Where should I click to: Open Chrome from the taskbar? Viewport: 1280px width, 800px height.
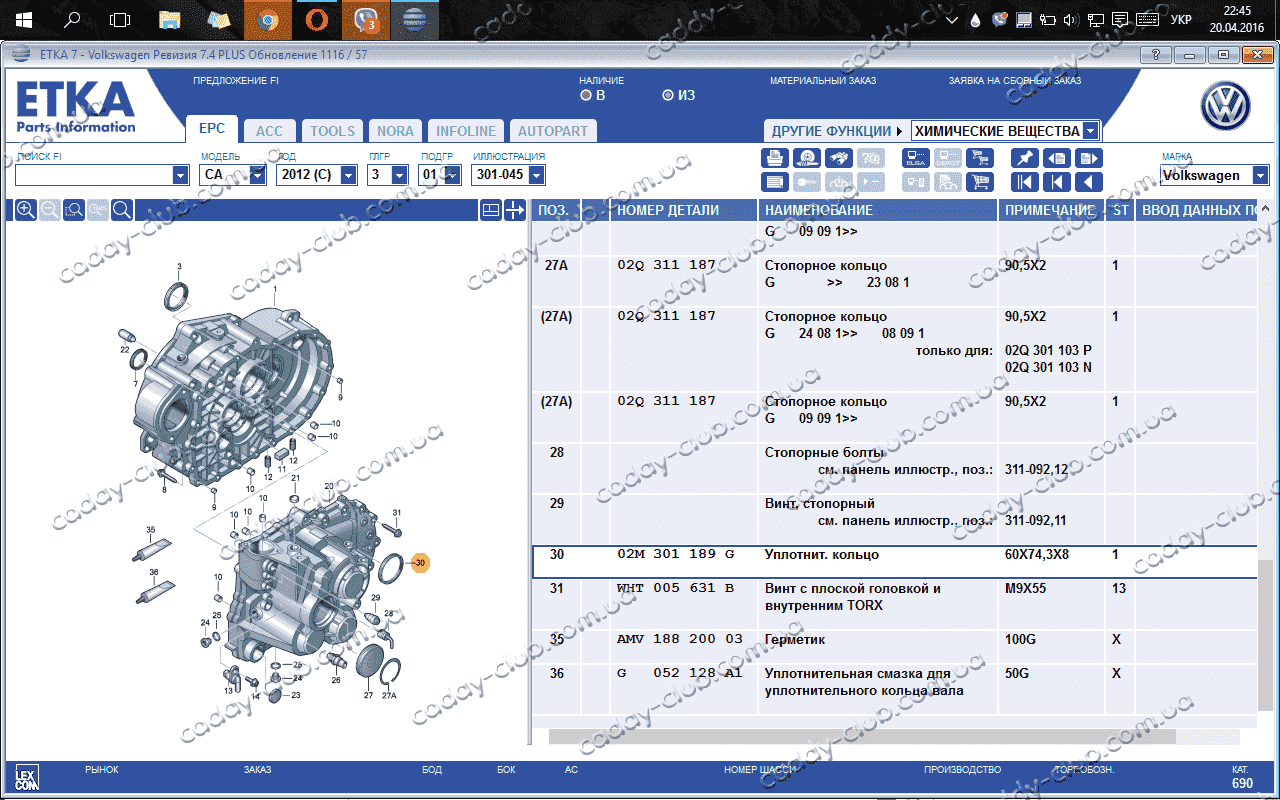click(x=267, y=19)
